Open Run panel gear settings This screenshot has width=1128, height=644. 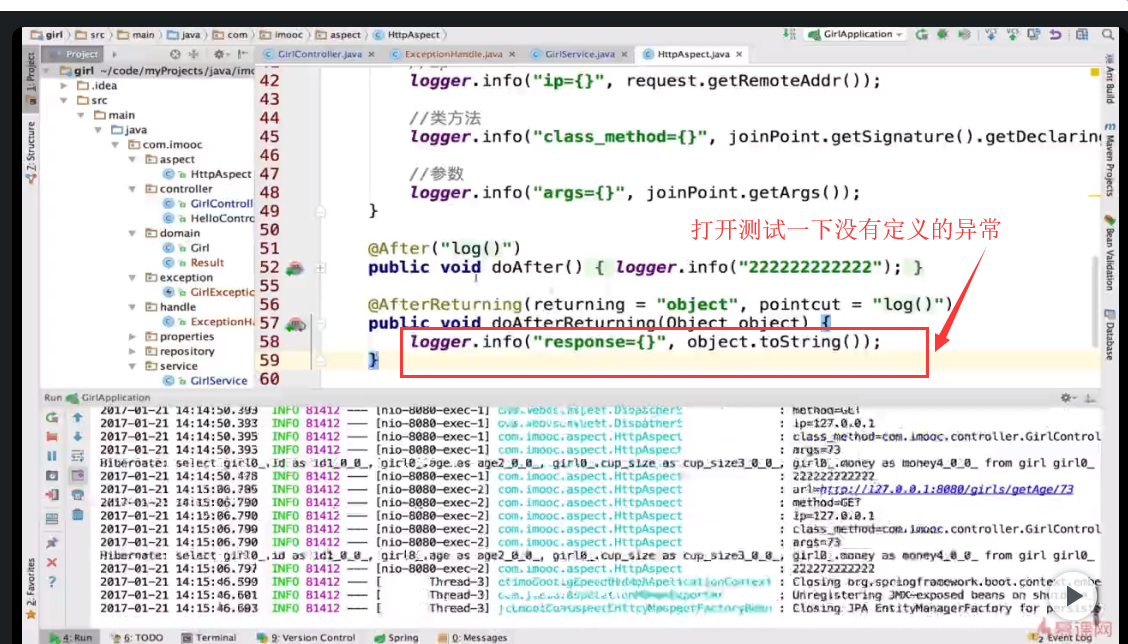[x=1066, y=398]
